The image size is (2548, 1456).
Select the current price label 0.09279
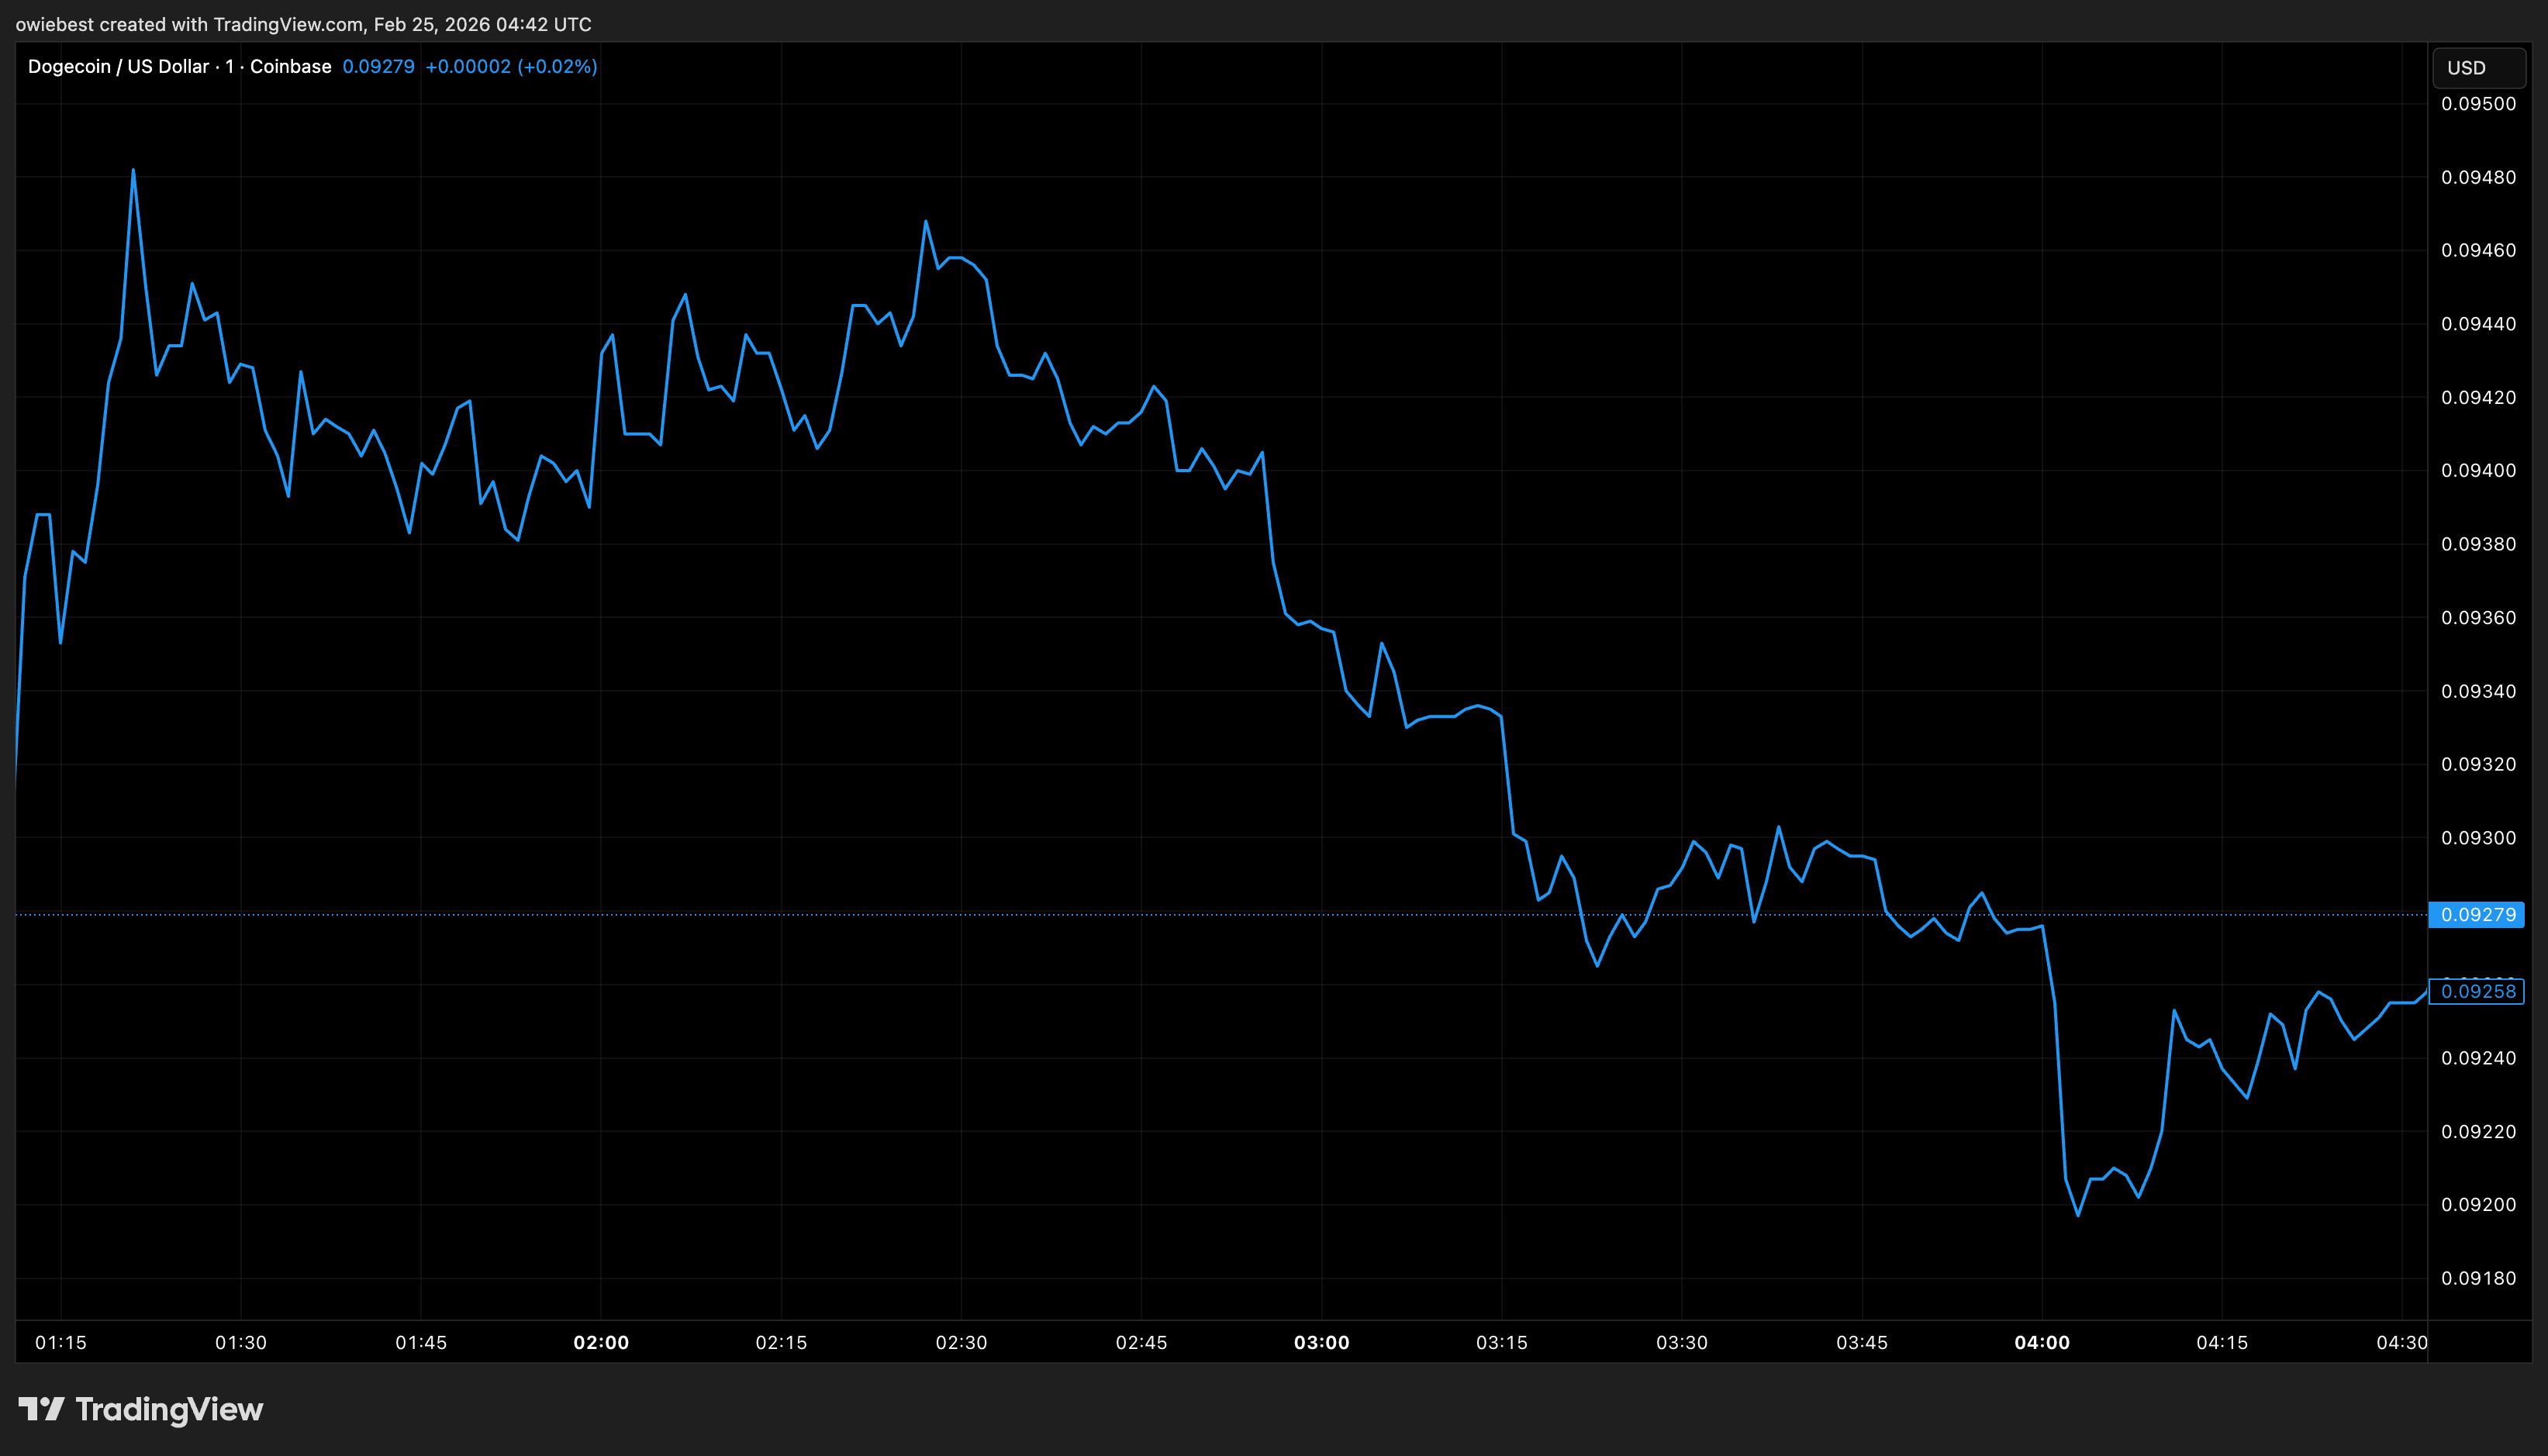coord(2477,915)
